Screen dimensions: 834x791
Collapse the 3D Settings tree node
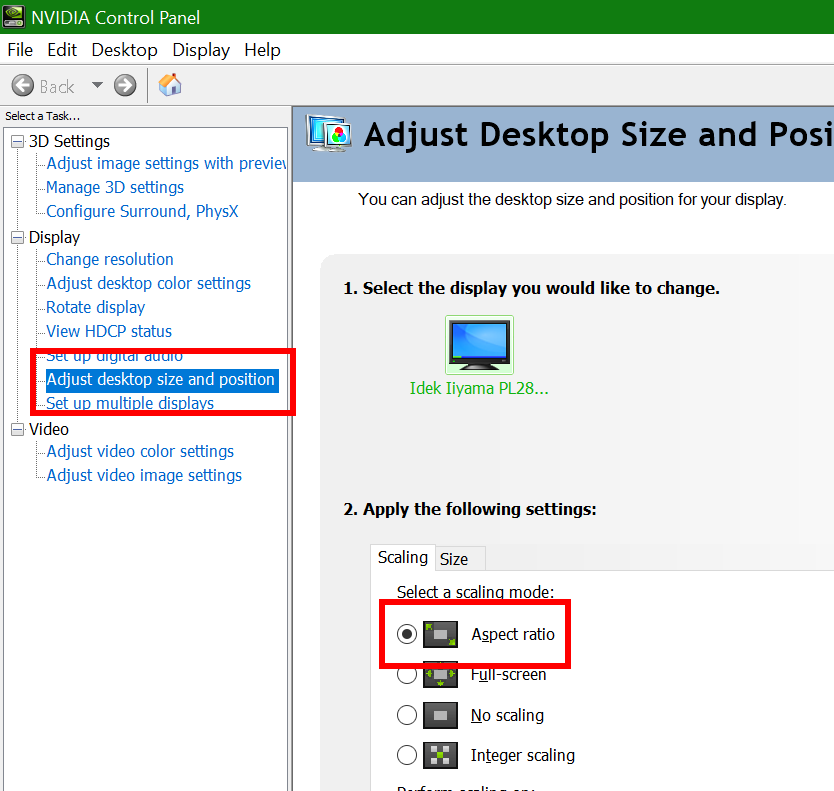tap(18, 141)
